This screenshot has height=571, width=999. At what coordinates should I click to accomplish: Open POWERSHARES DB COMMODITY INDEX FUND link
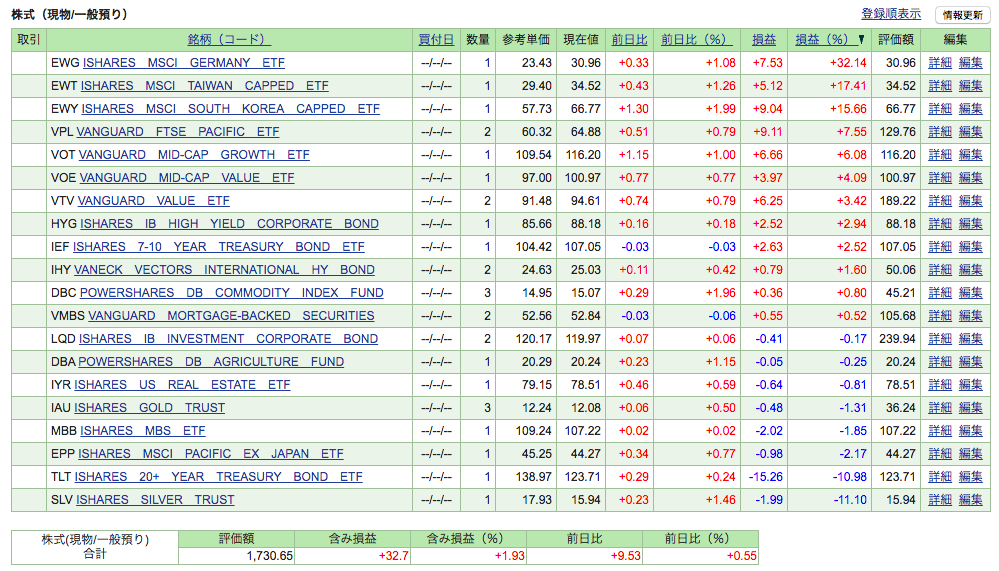tap(231, 293)
